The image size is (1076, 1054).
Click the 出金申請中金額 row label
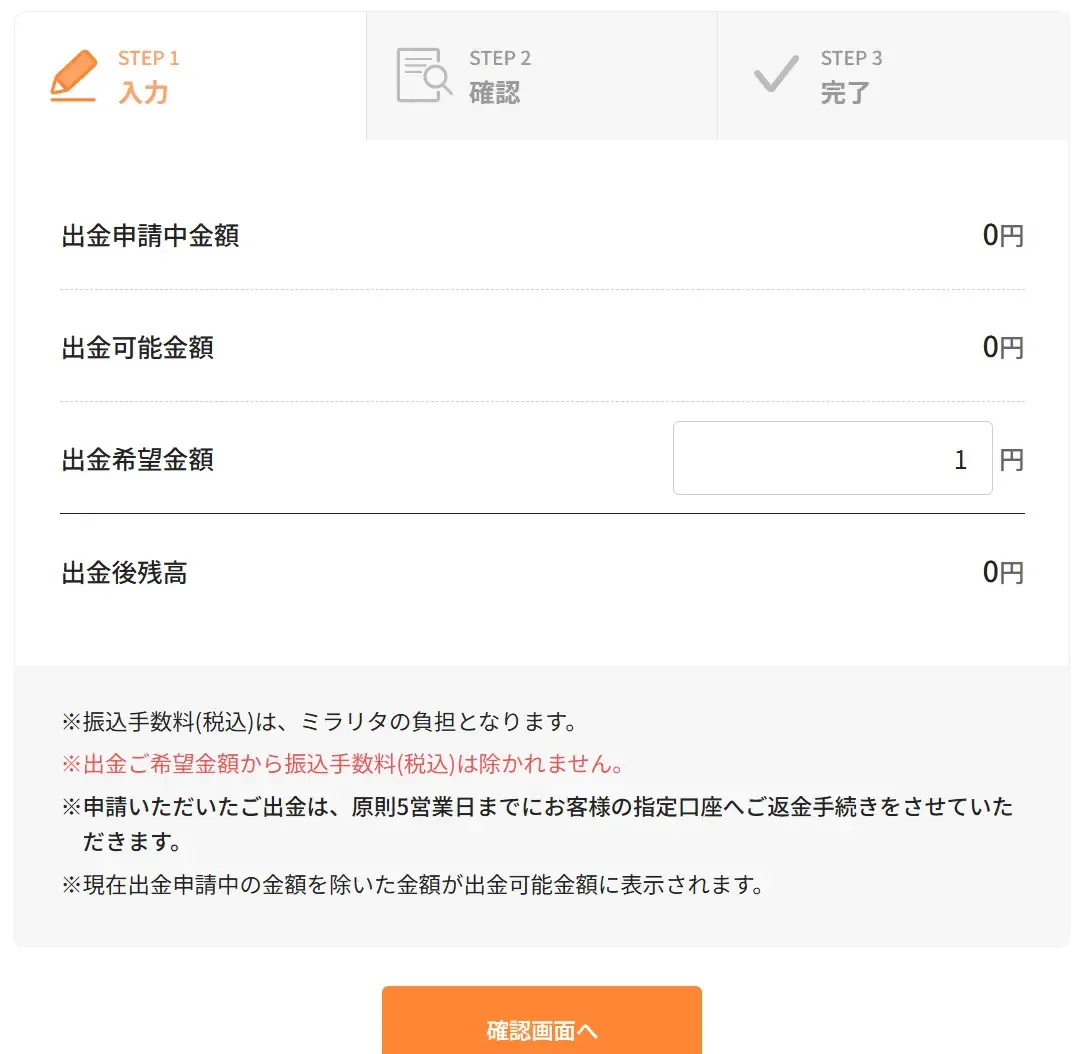click(x=149, y=235)
